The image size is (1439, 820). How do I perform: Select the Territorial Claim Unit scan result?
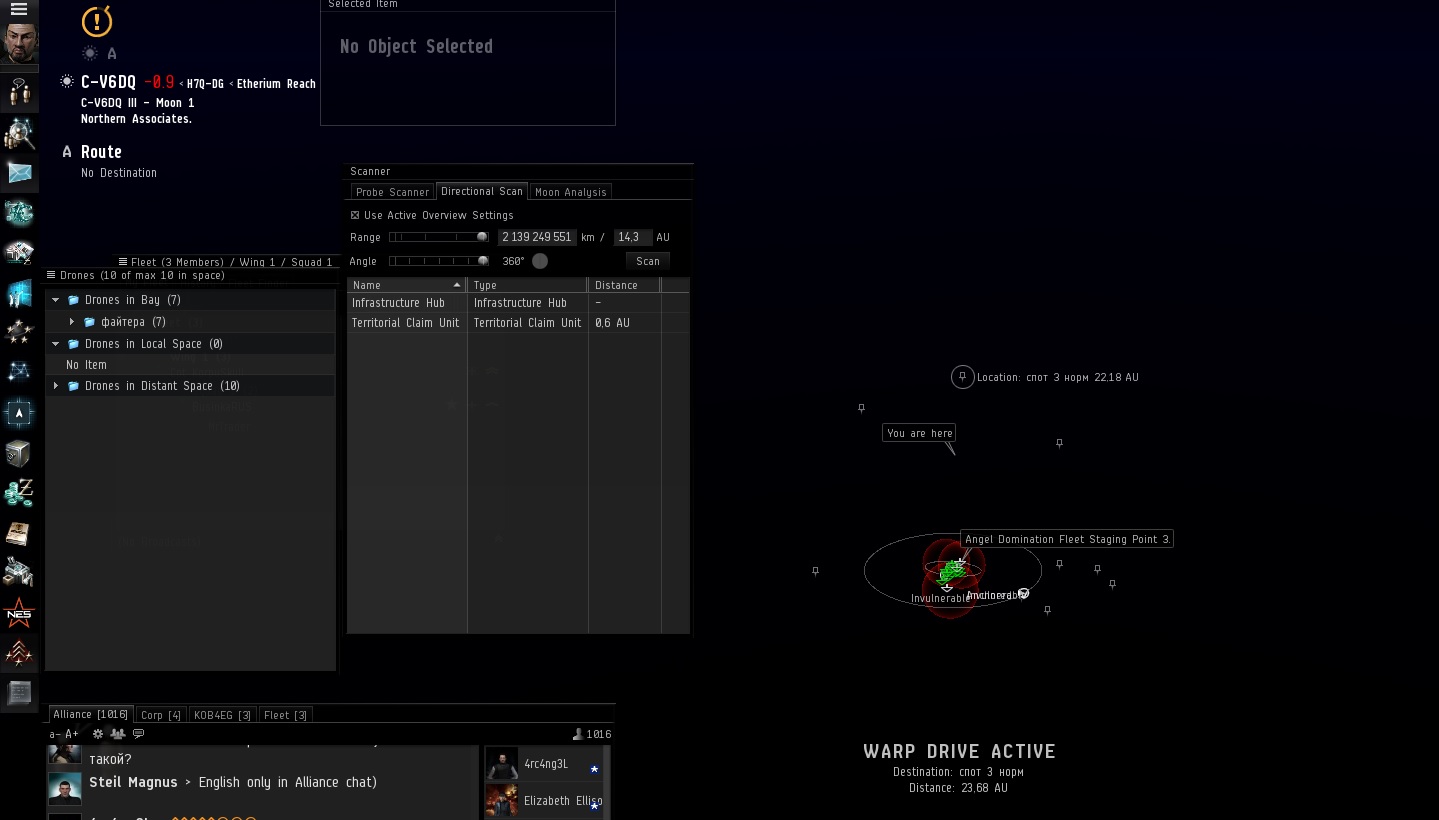point(518,323)
